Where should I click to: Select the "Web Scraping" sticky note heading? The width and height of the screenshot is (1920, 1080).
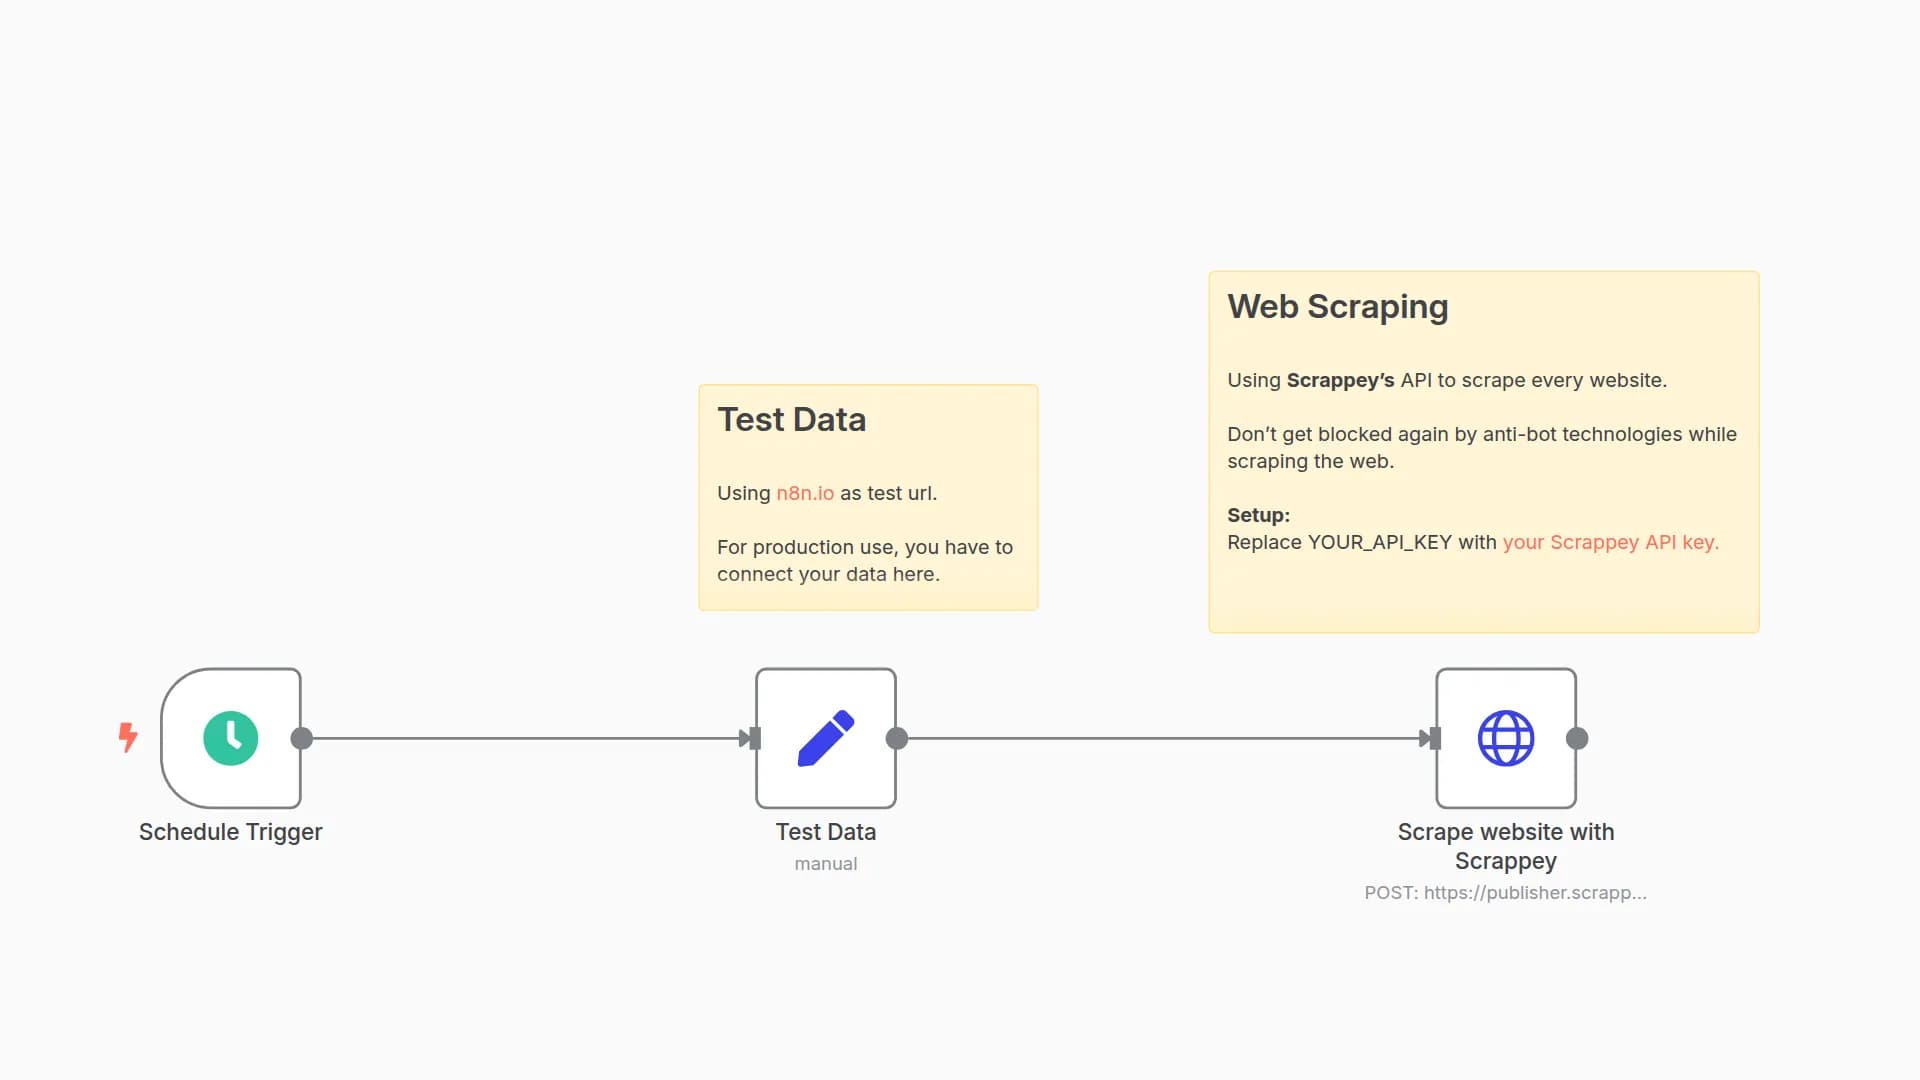[x=1337, y=307]
